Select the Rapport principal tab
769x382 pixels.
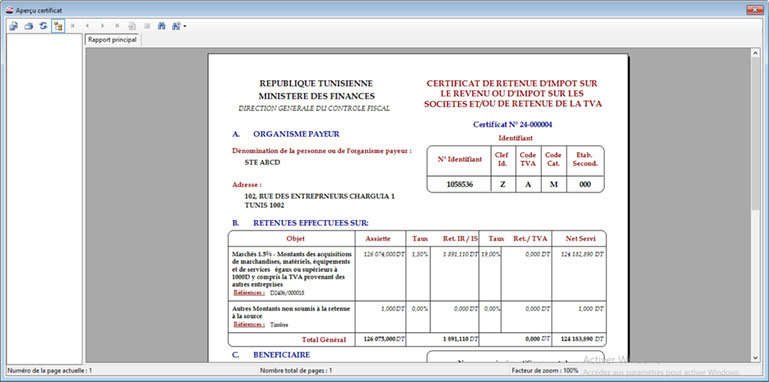point(112,40)
